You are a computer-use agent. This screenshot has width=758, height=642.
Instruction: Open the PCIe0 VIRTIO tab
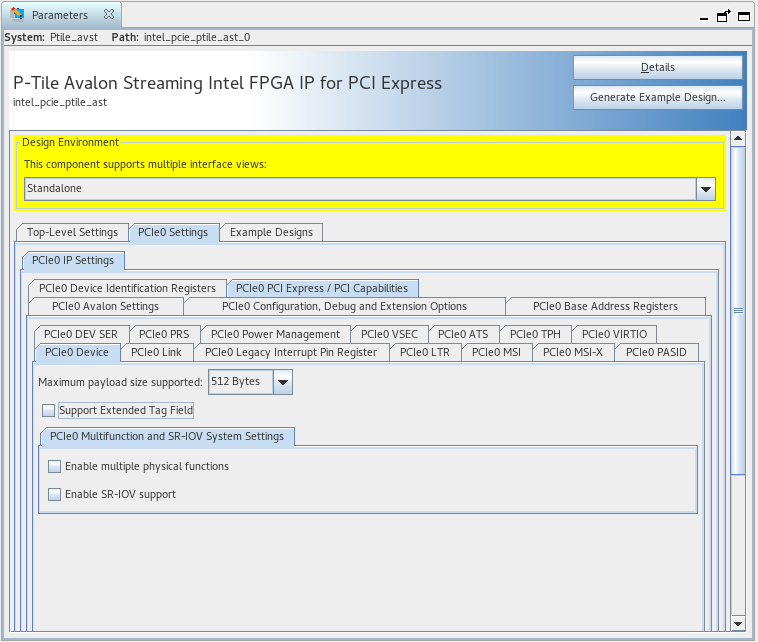[x=614, y=334]
